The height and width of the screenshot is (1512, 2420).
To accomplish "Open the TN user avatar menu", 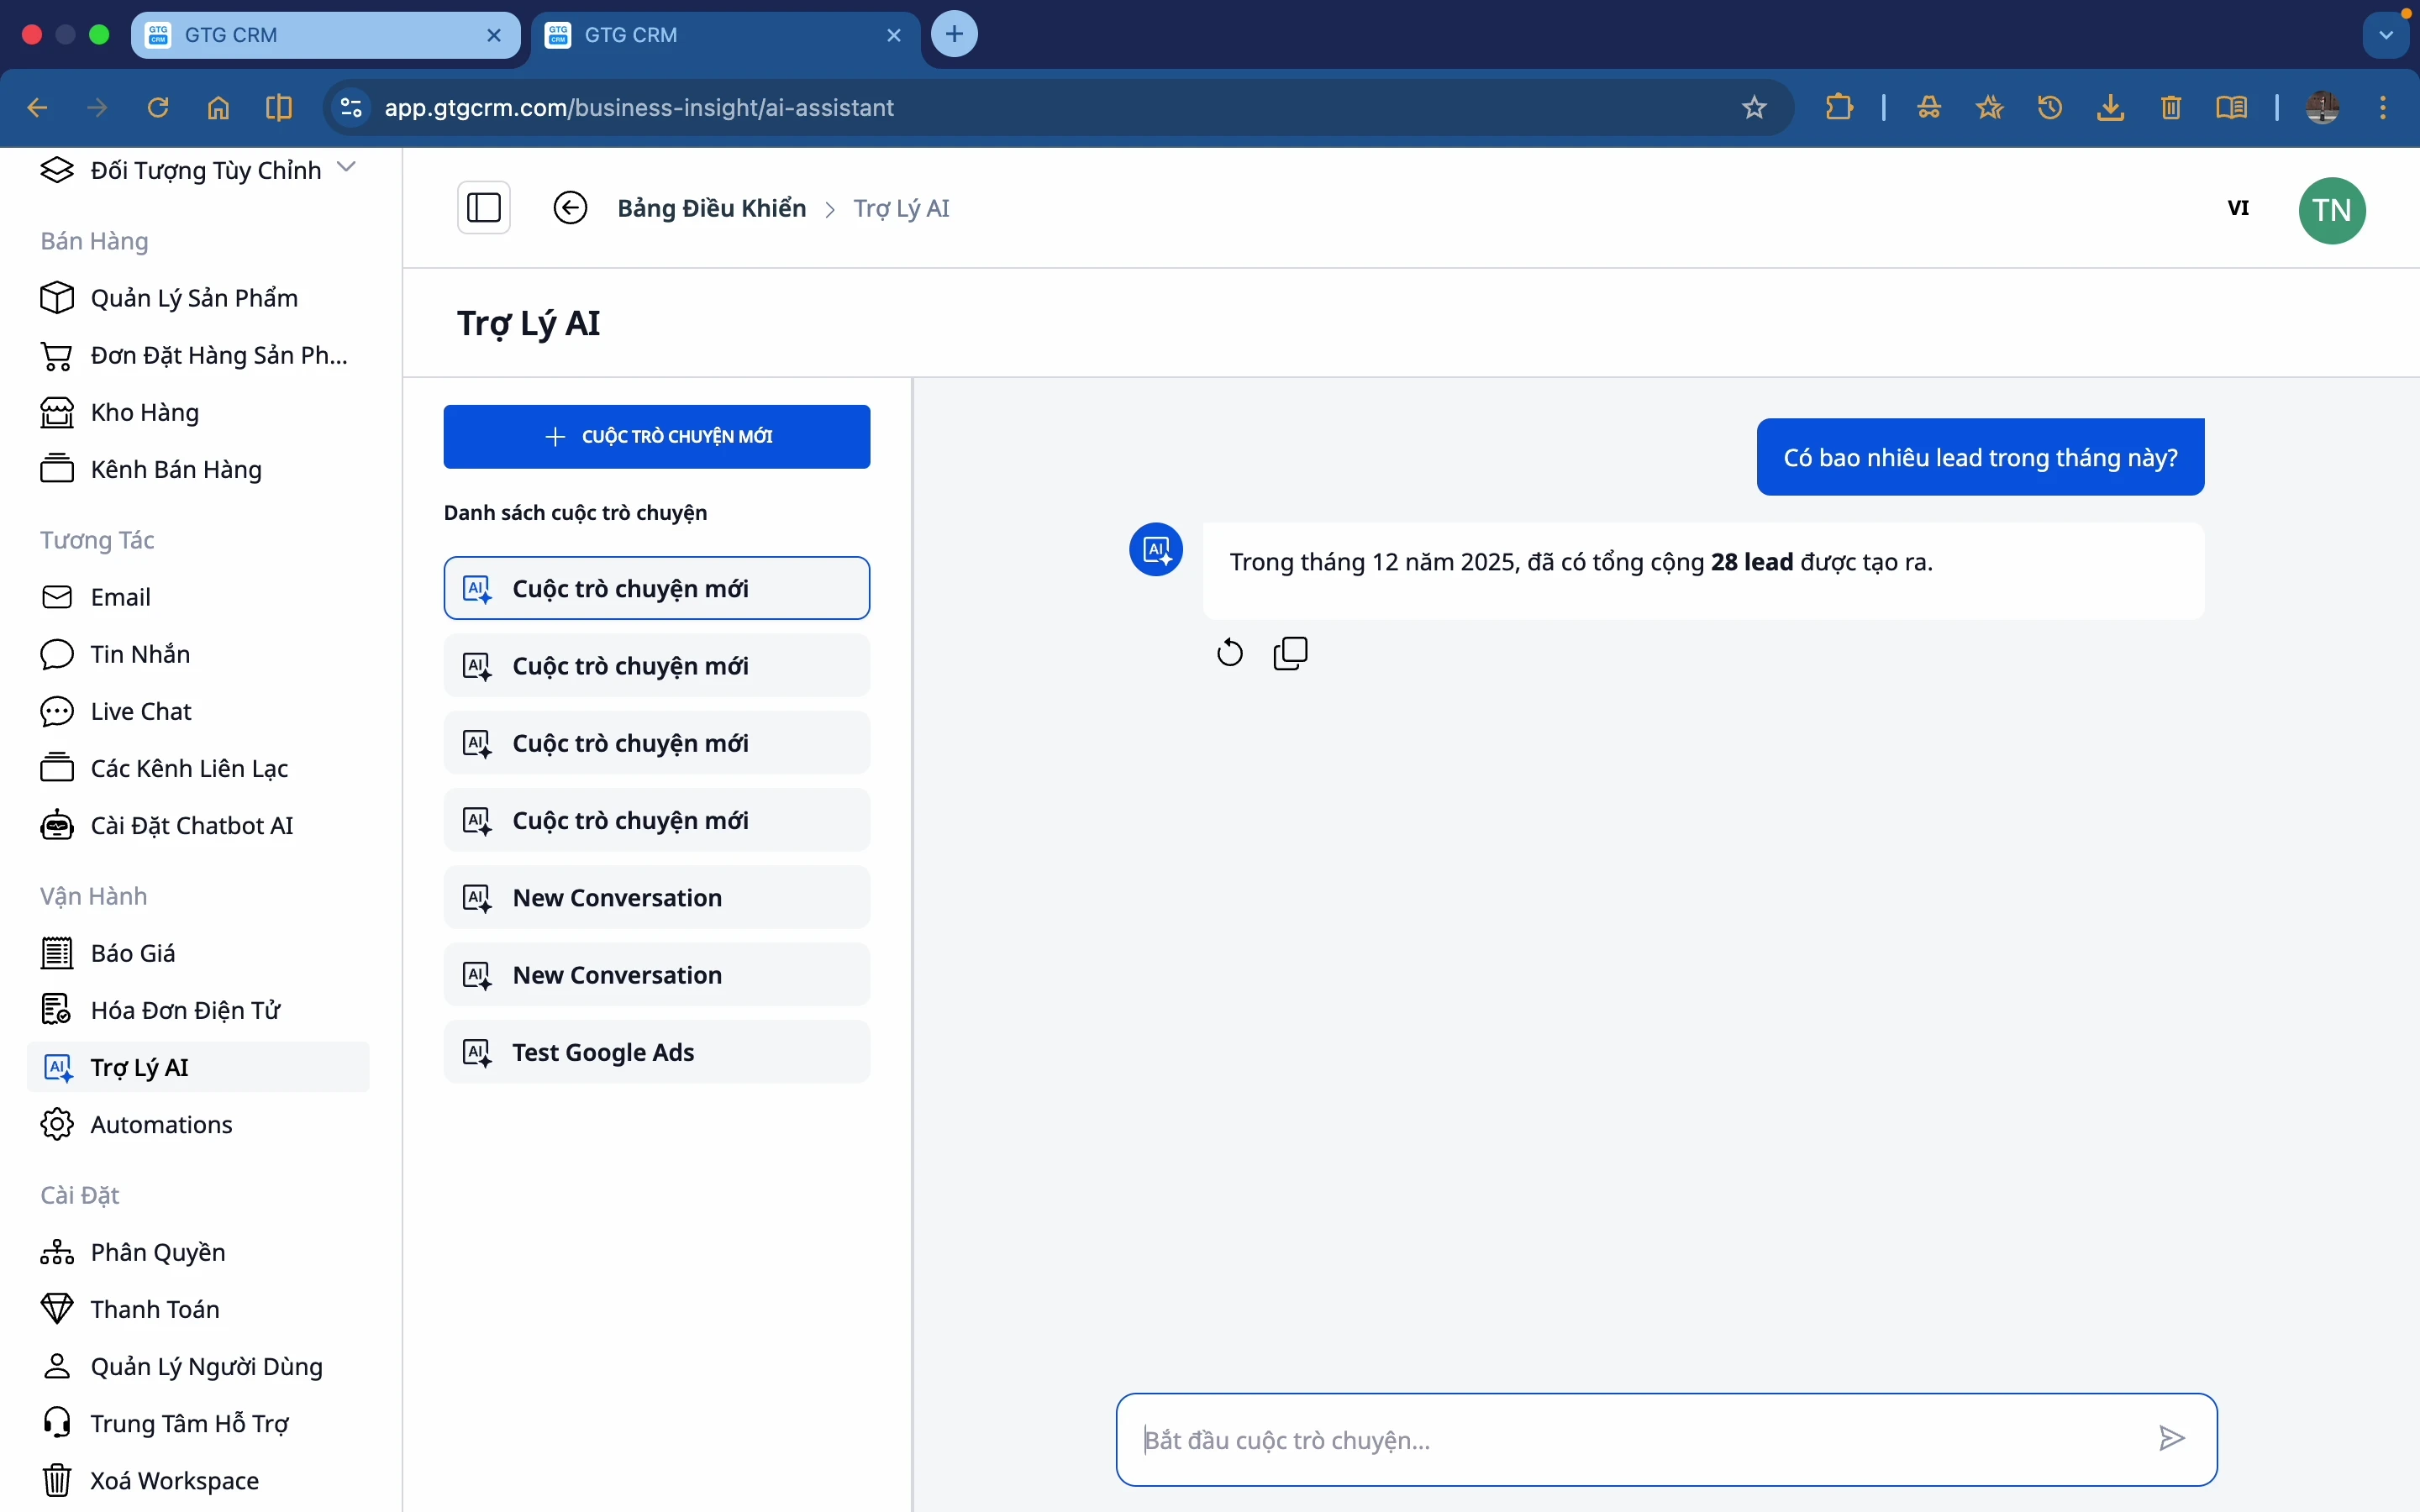I will 2331,210.
